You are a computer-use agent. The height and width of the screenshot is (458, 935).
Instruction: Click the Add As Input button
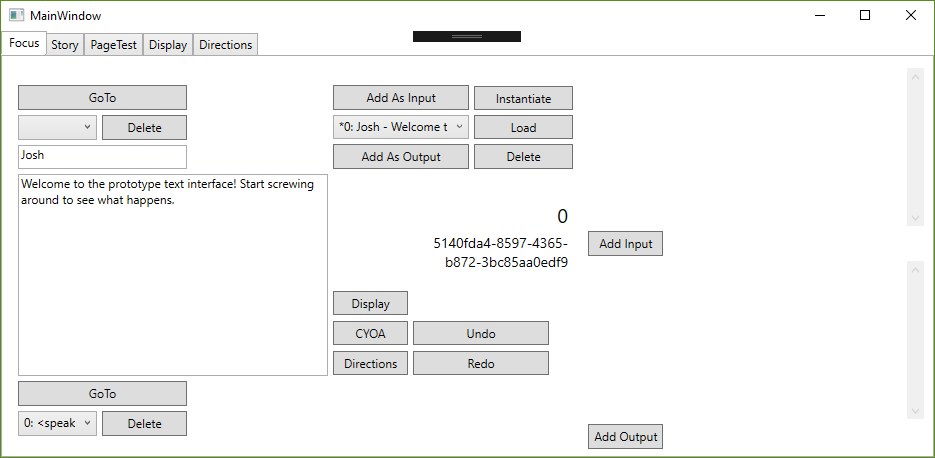click(x=401, y=98)
